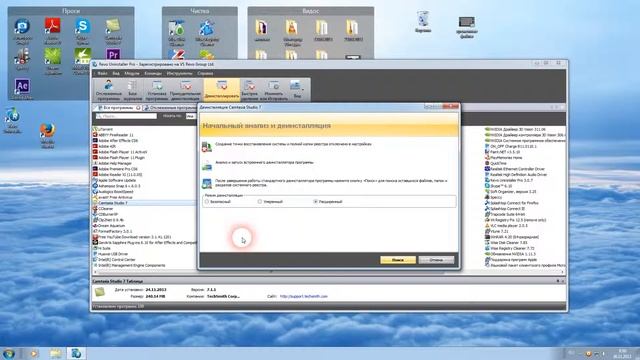
Task: Click the Изменить или Исправить toolbar icon
Action: 273,90
